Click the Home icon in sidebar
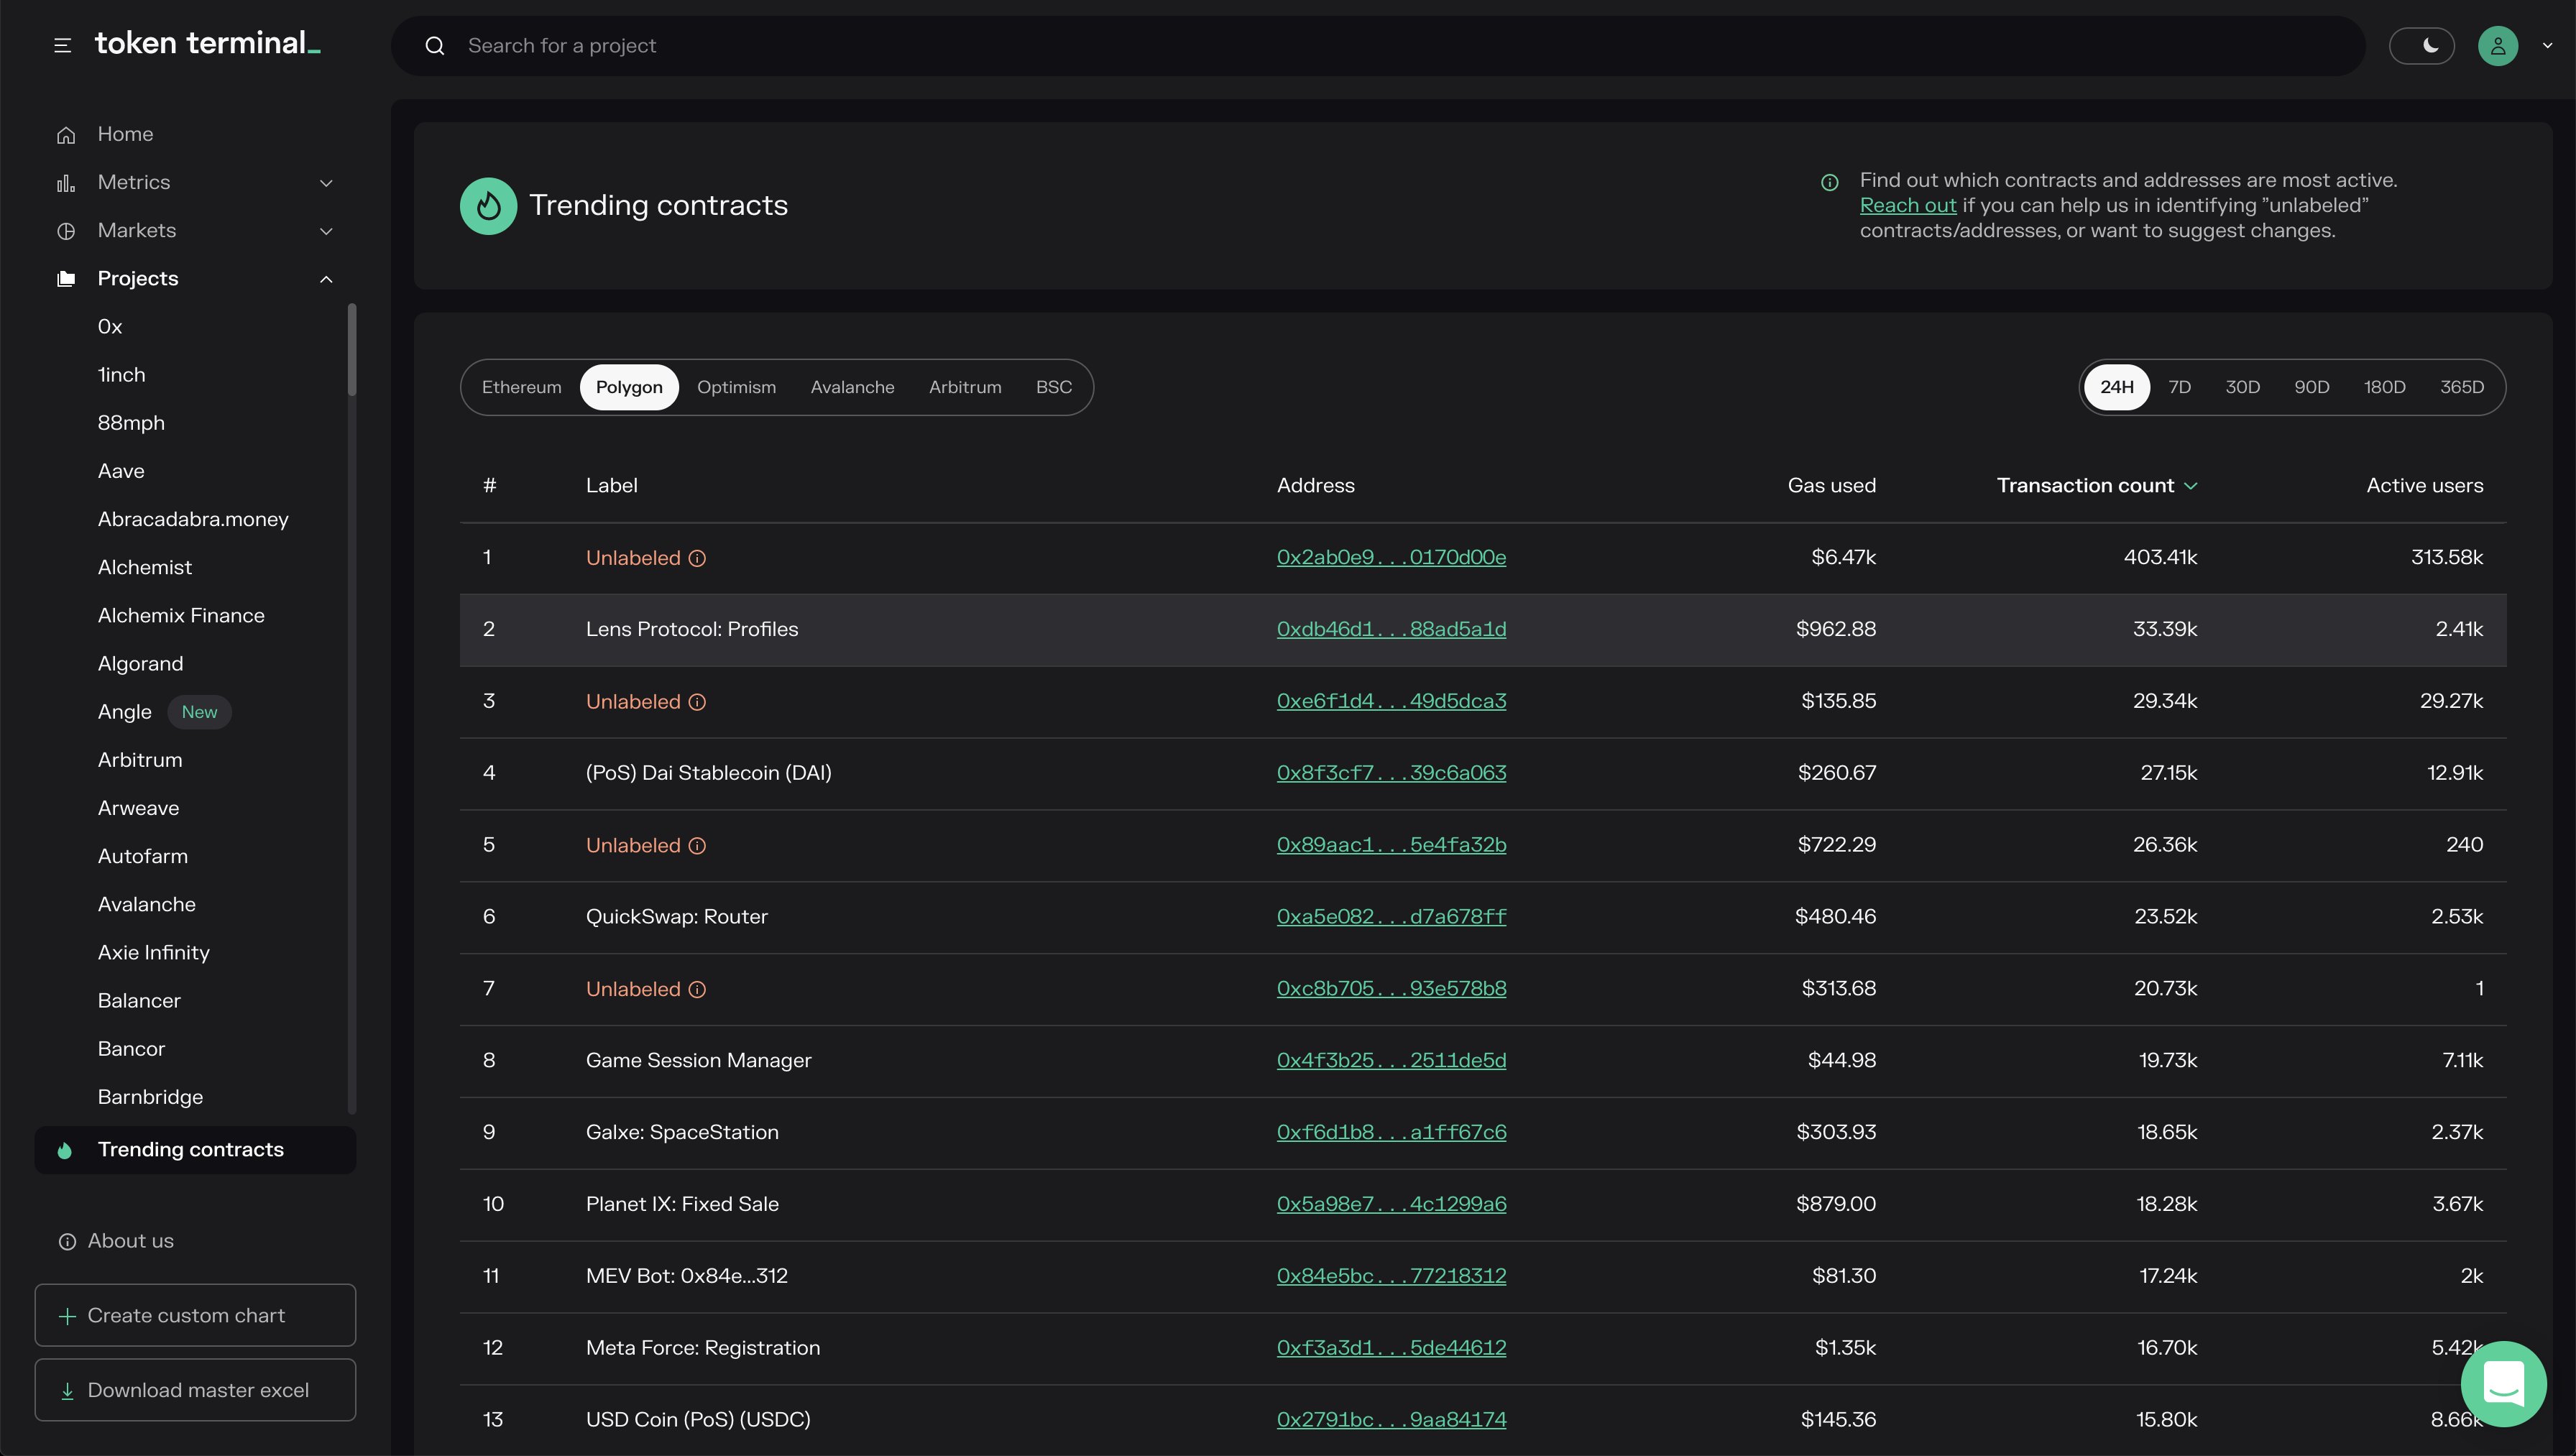 coord(66,135)
